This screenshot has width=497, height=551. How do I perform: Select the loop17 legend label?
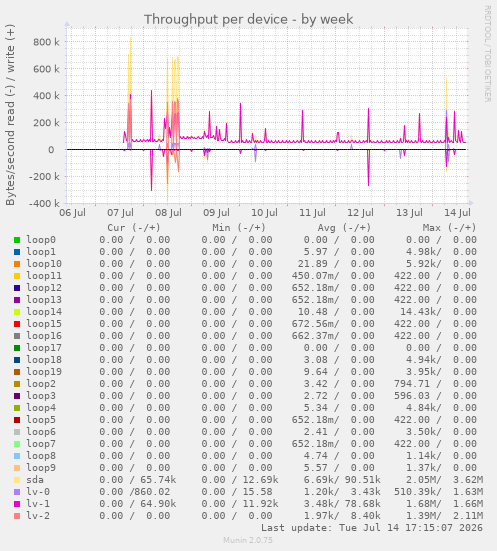pyautogui.click(x=44, y=348)
